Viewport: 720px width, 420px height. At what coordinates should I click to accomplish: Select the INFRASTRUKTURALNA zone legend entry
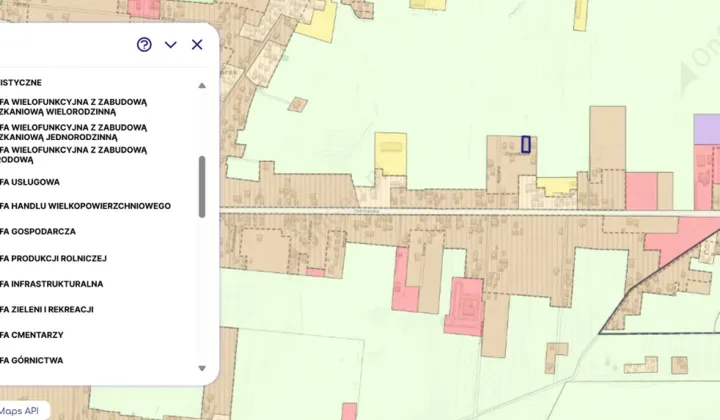tap(51, 284)
